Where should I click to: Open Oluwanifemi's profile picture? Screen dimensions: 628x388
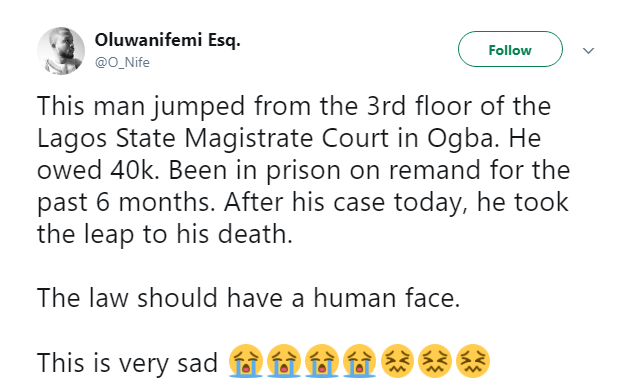click(x=61, y=51)
